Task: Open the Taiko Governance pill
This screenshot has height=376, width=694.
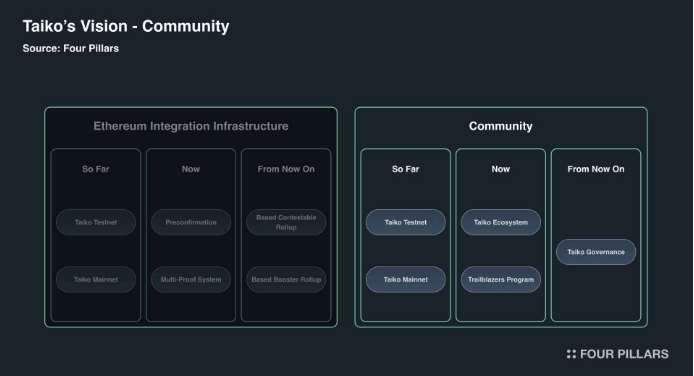Action: [x=596, y=252]
